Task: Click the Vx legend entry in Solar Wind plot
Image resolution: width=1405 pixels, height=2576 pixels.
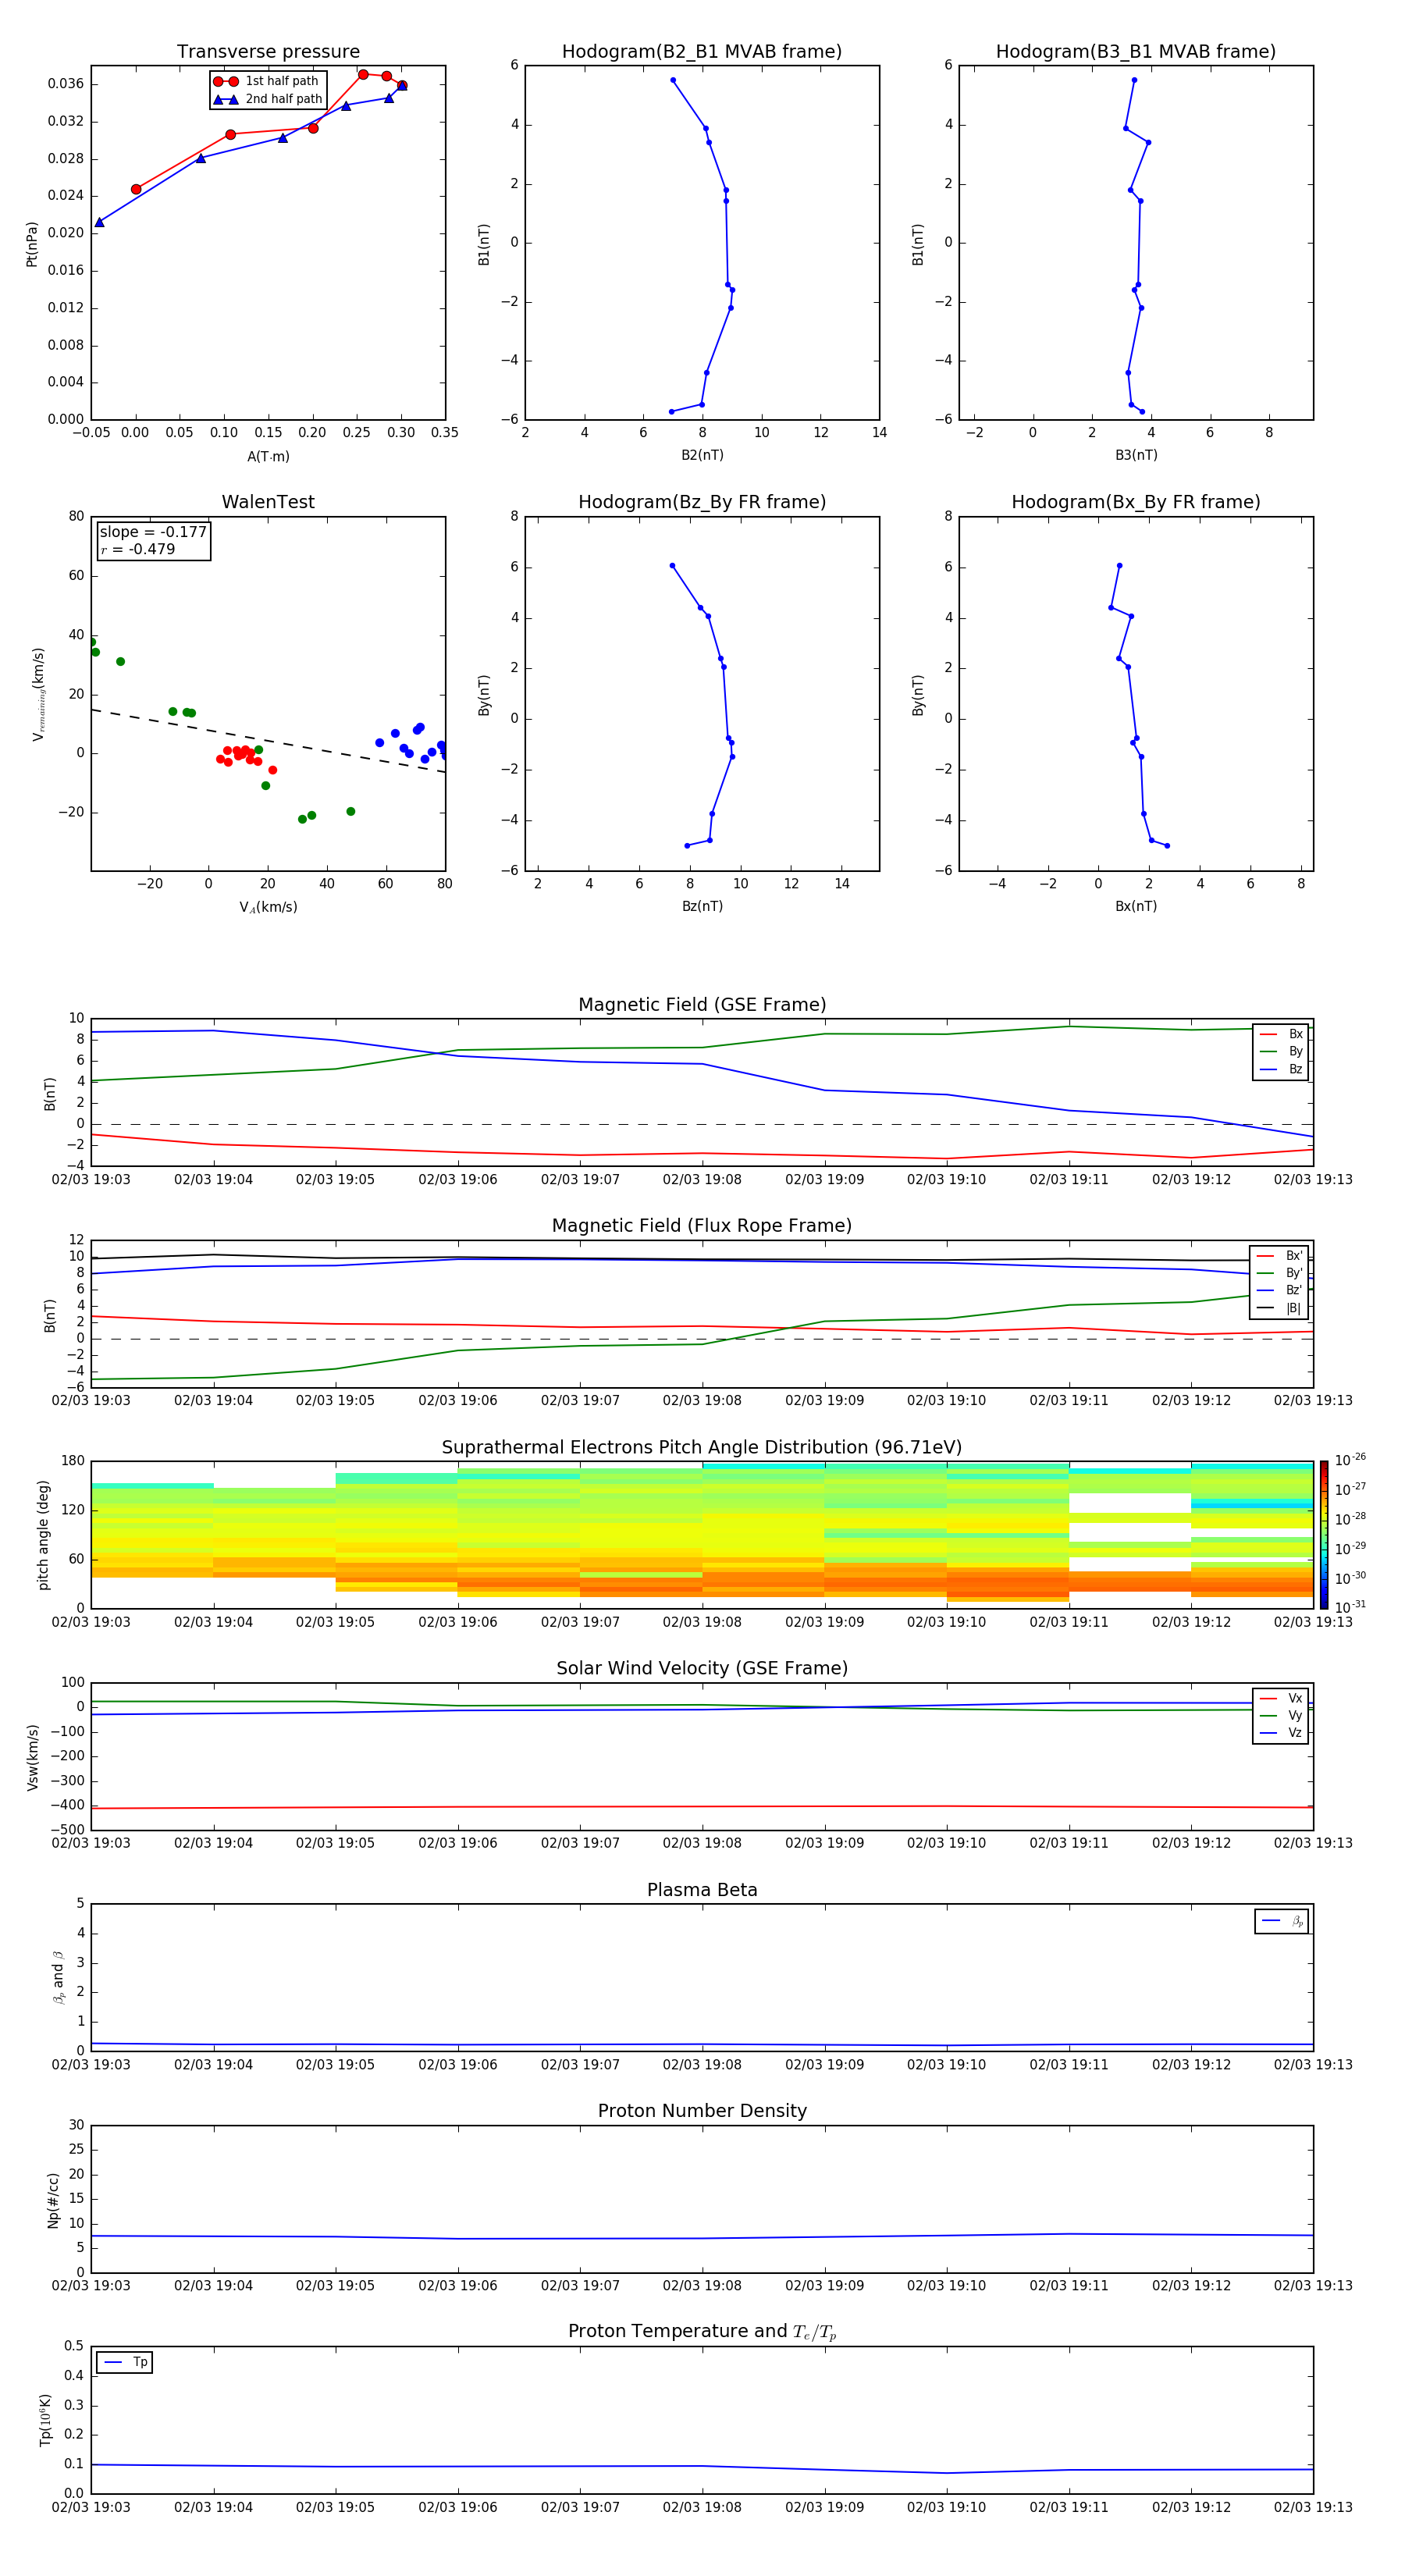Action: click(1281, 1698)
